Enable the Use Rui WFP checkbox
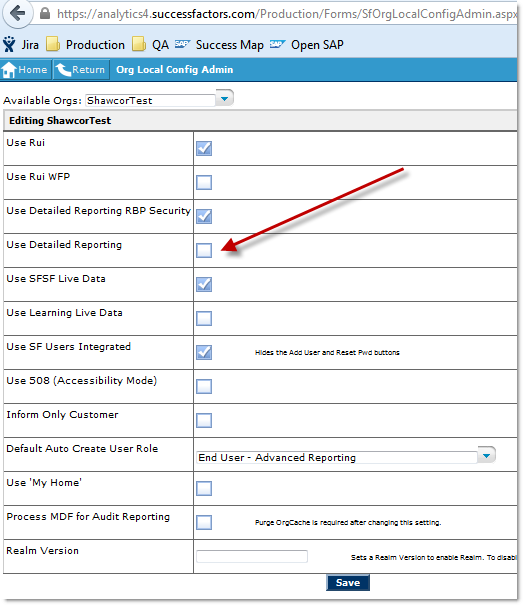The image size is (523, 605). point(204,183)
